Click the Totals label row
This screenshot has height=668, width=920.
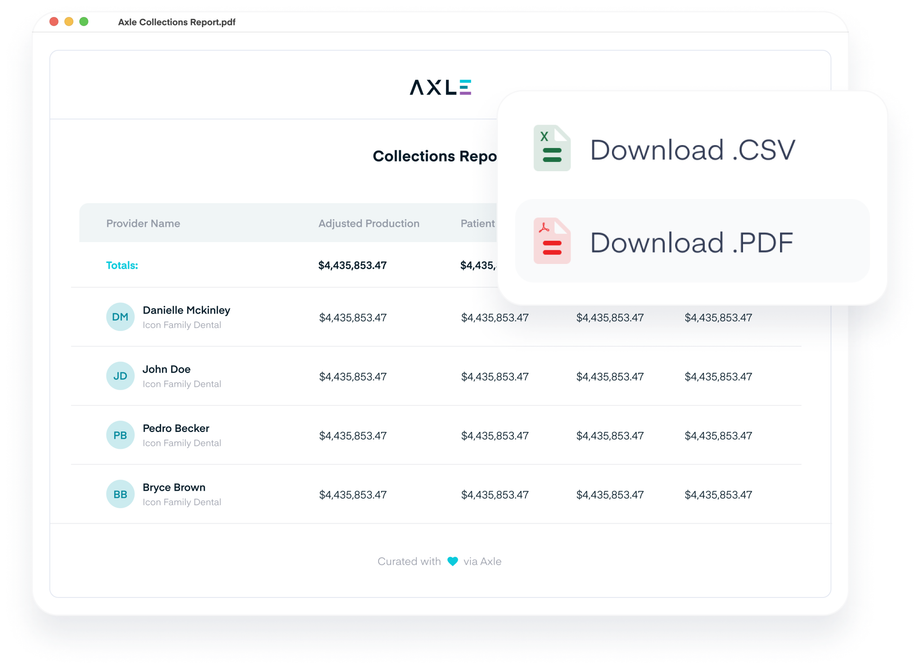tap(122, 266)
